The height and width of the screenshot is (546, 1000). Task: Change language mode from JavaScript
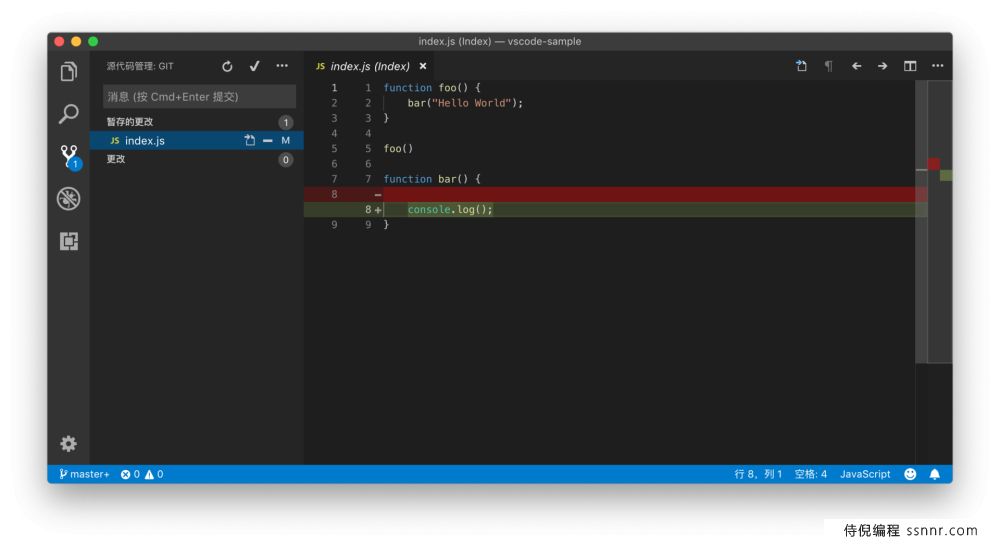[x=865, y=474]
